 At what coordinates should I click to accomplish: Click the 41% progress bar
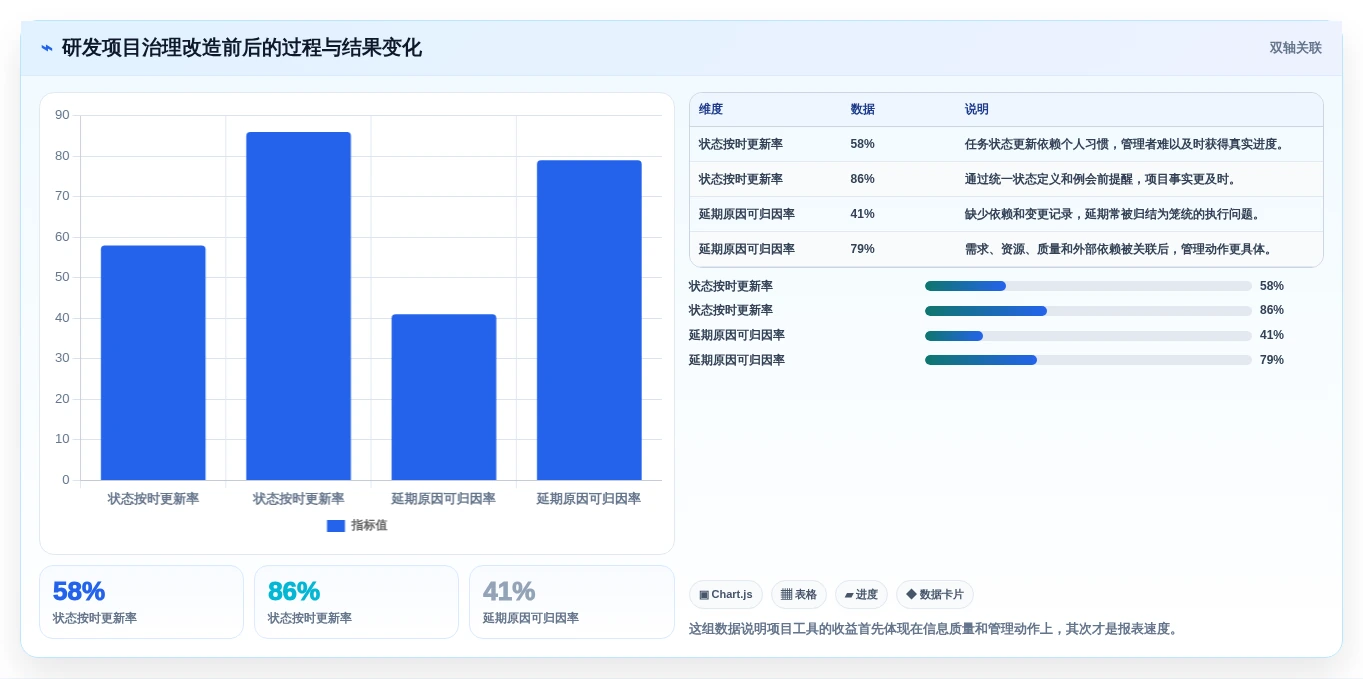pyautogui.click(x=1088, y=336)
